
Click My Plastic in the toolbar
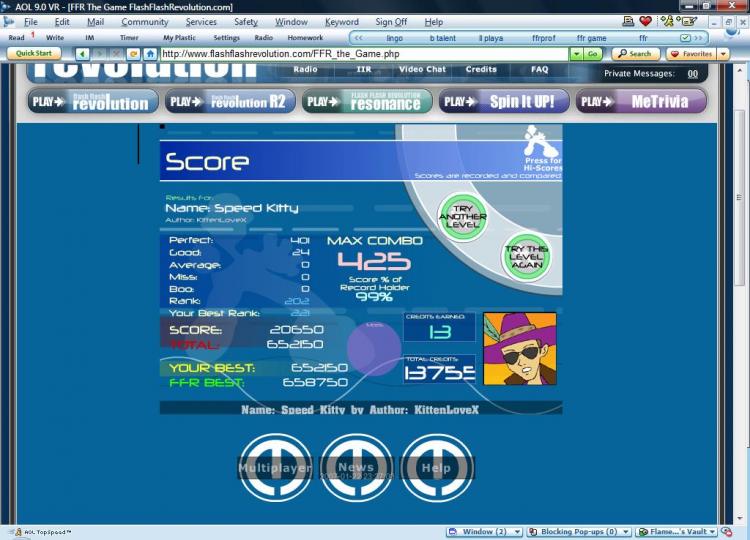(x=179, y=38)
